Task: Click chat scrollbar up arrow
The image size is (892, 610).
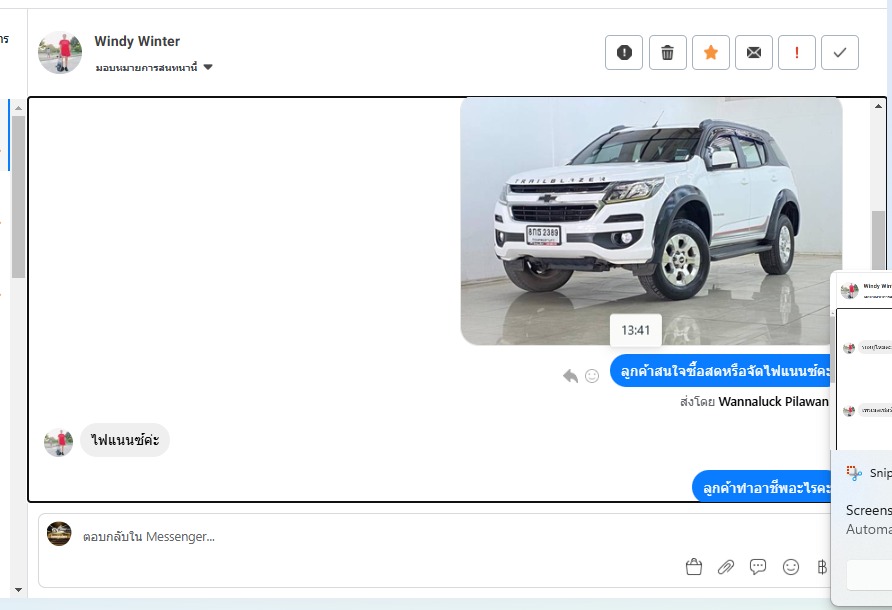Action: (878, 106)
